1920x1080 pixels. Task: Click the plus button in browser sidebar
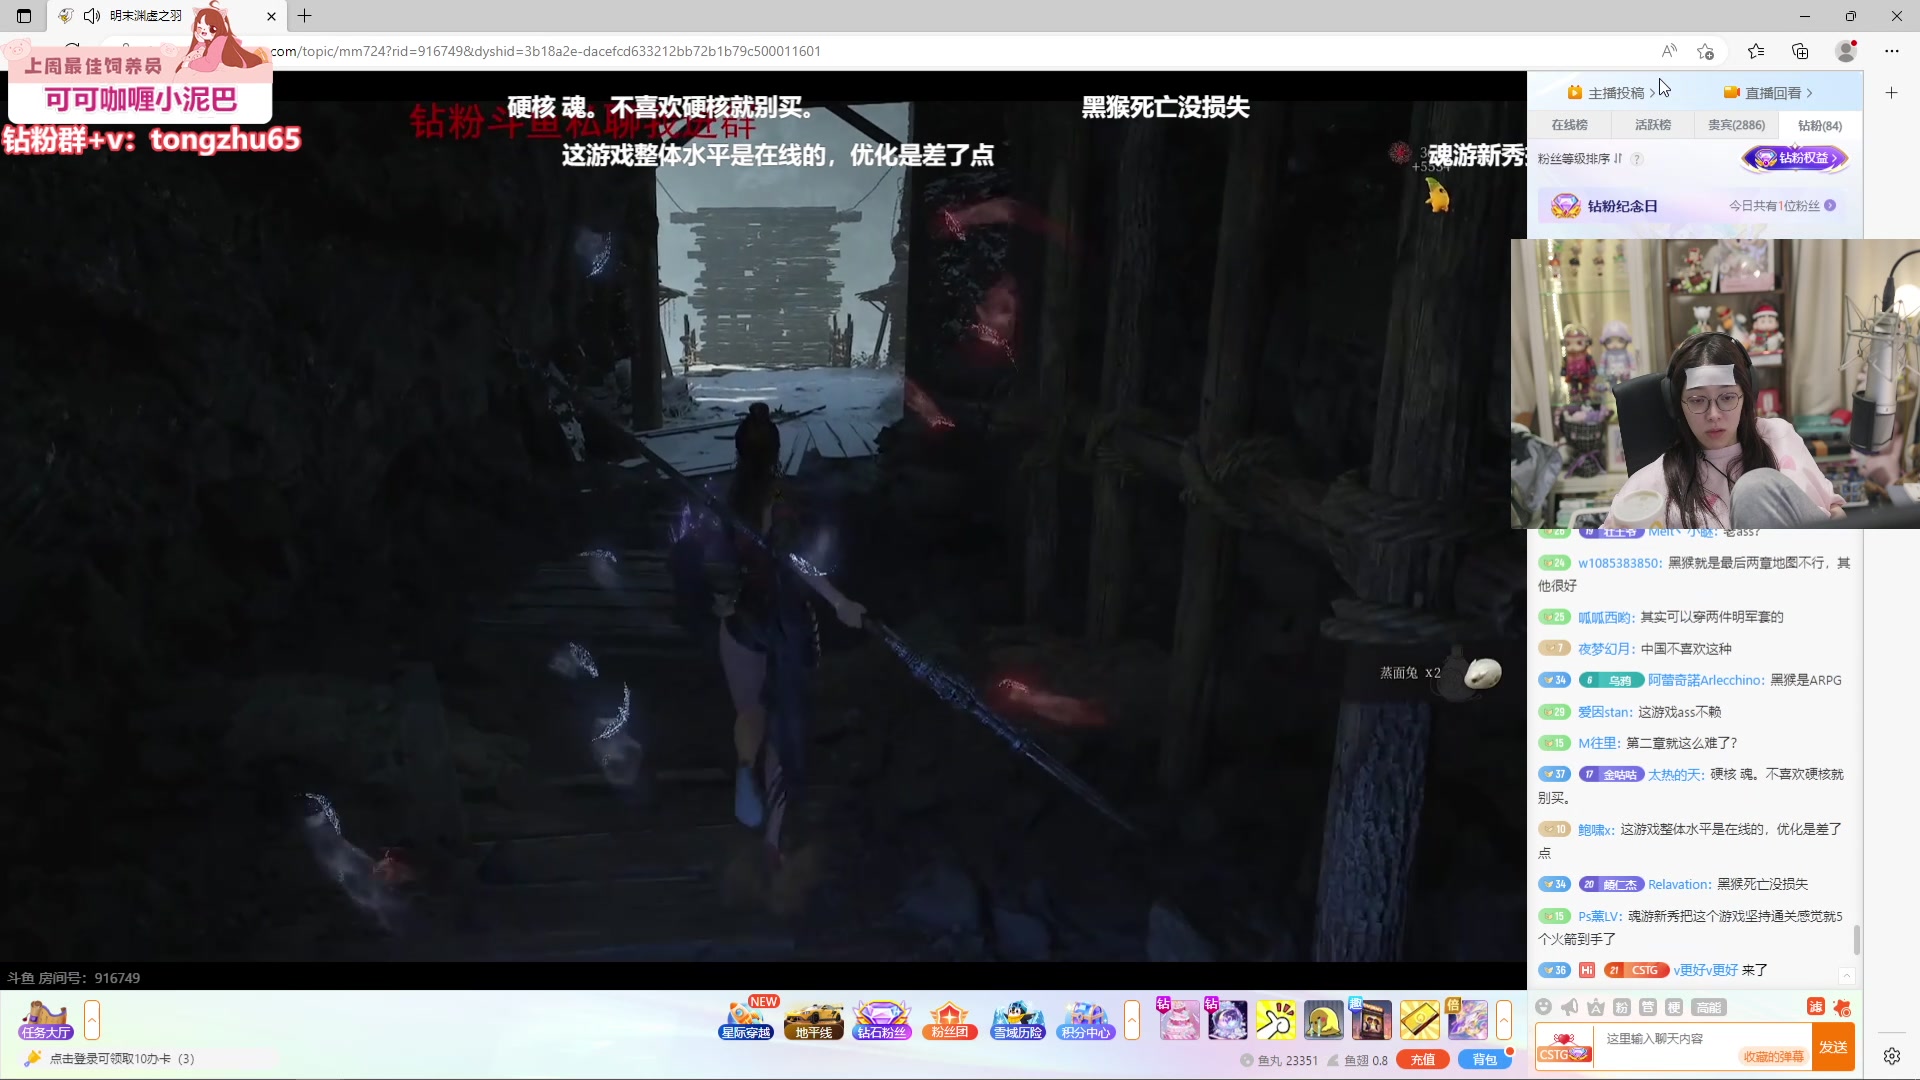click(1891, 93)
